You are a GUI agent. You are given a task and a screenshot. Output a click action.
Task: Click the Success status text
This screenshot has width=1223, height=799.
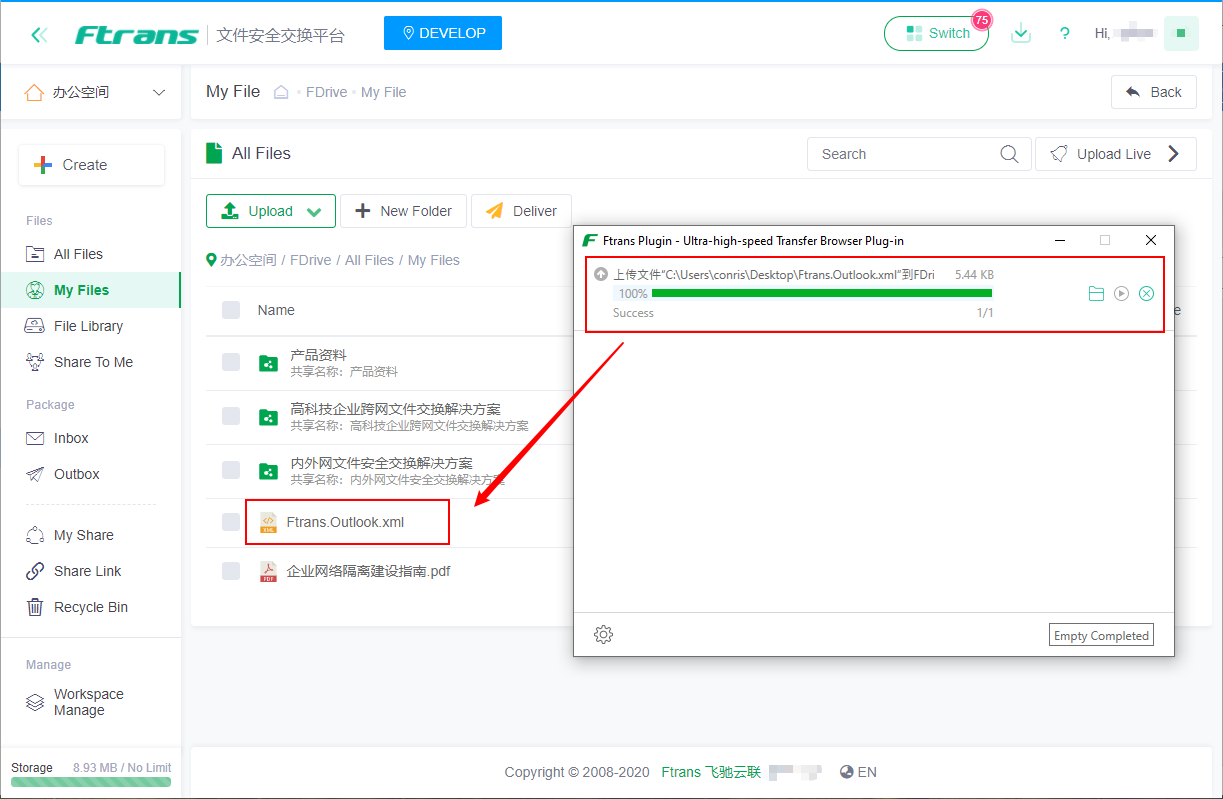pos(633,313)
